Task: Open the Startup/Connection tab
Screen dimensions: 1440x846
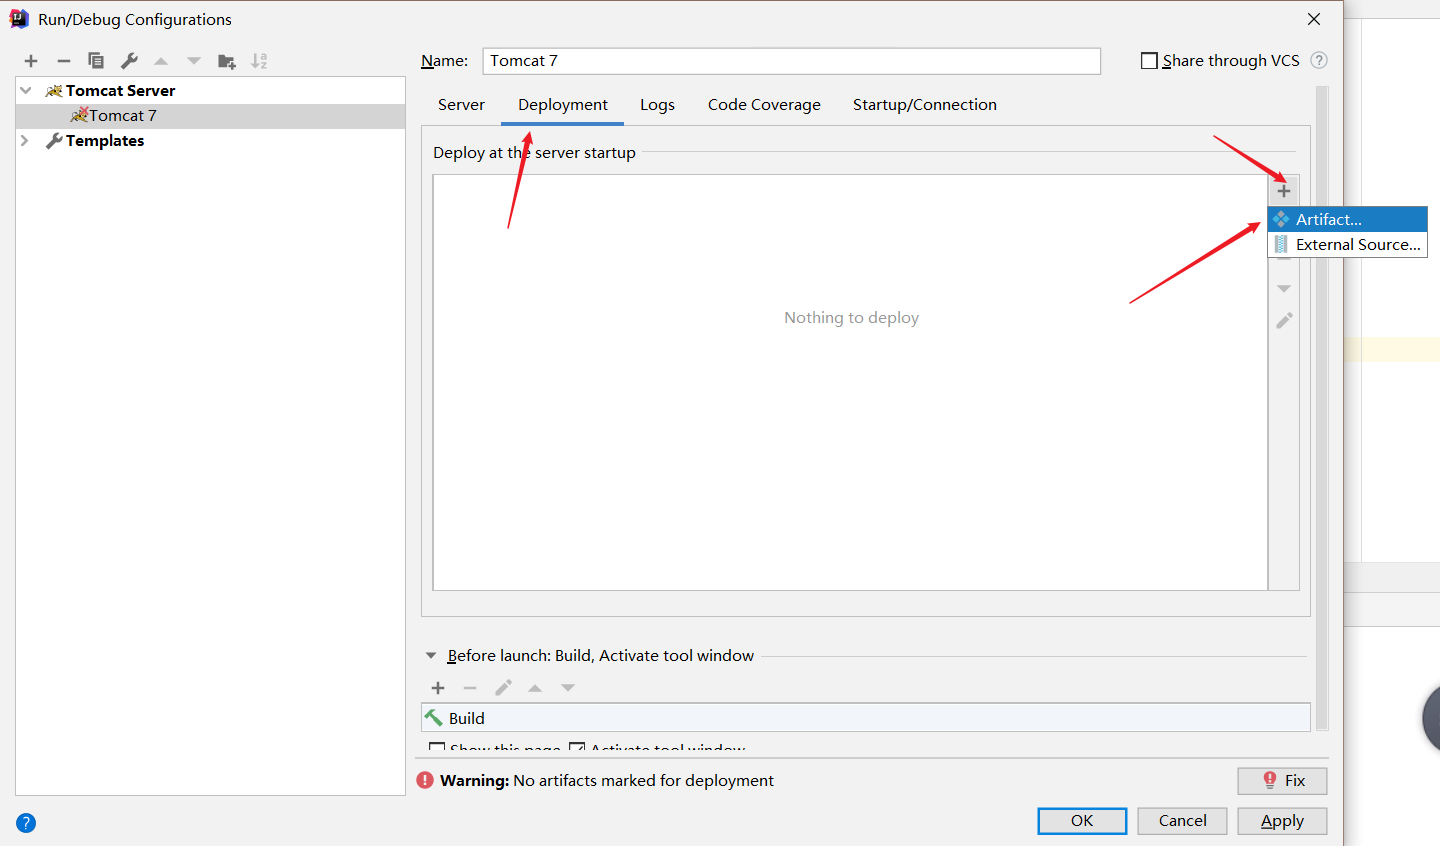Action: pyautogui.click(x=925, y=105)
